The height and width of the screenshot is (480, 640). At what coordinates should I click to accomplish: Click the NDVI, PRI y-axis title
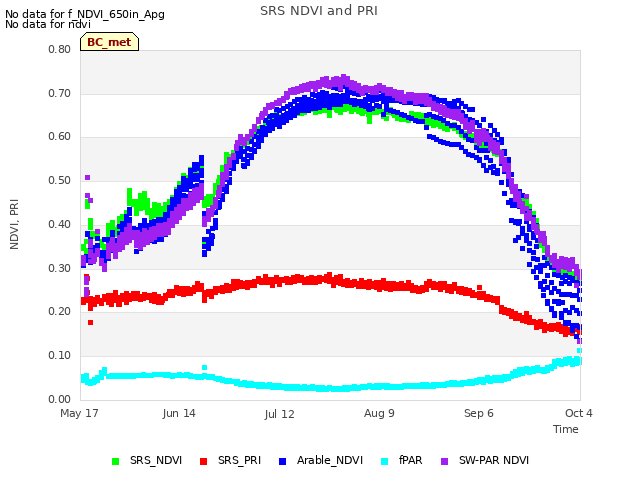(x=14, y=224)
